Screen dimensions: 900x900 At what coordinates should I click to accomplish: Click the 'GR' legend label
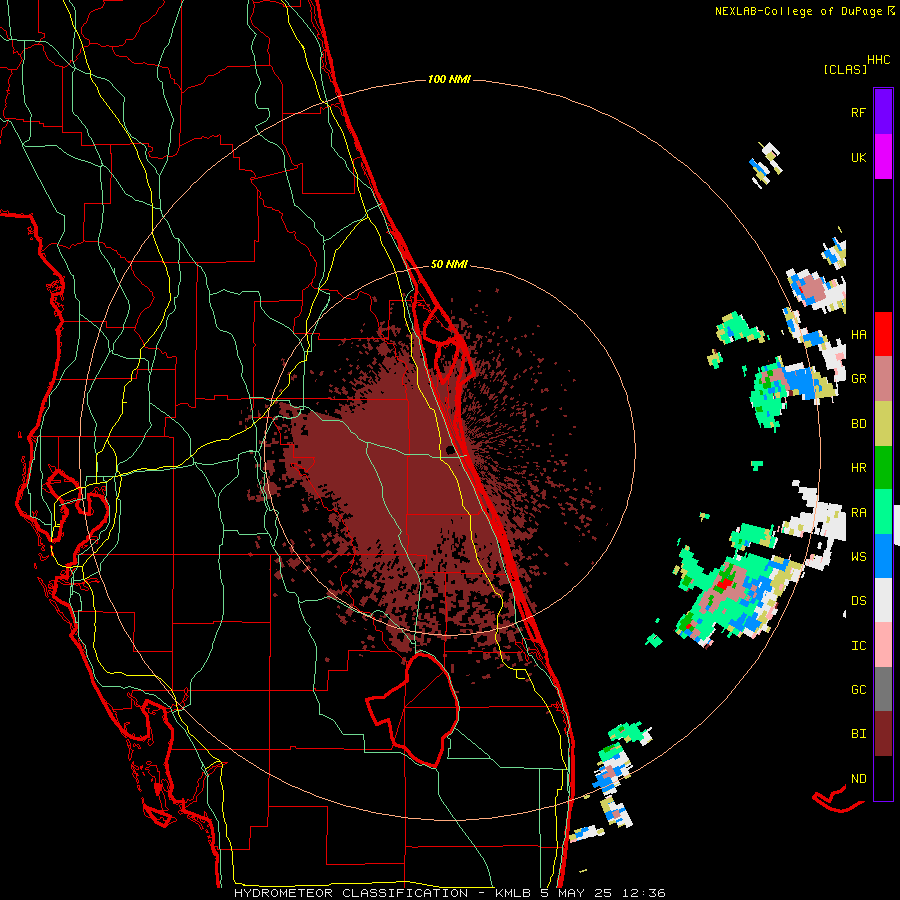point(858,379)
